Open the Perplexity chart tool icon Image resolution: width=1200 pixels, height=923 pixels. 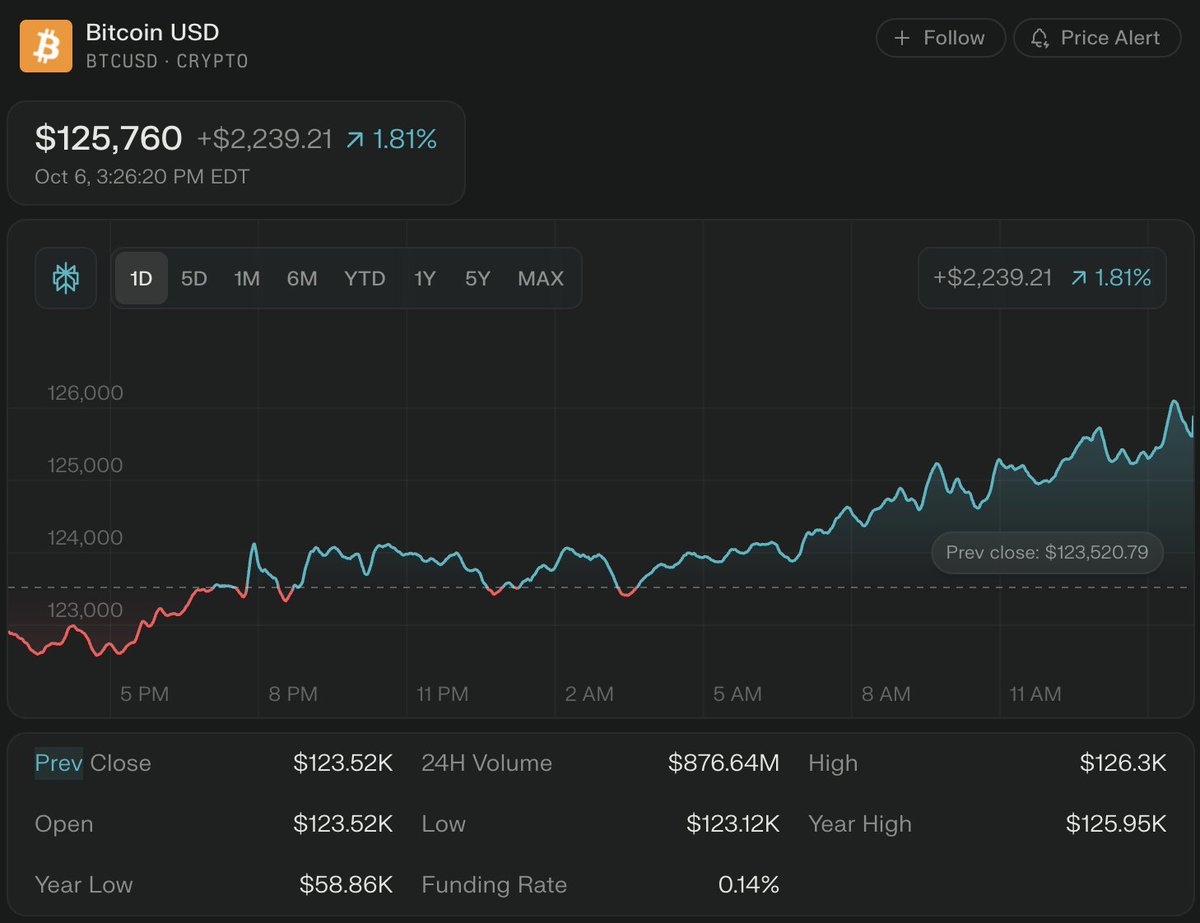(x=67, y=278)
